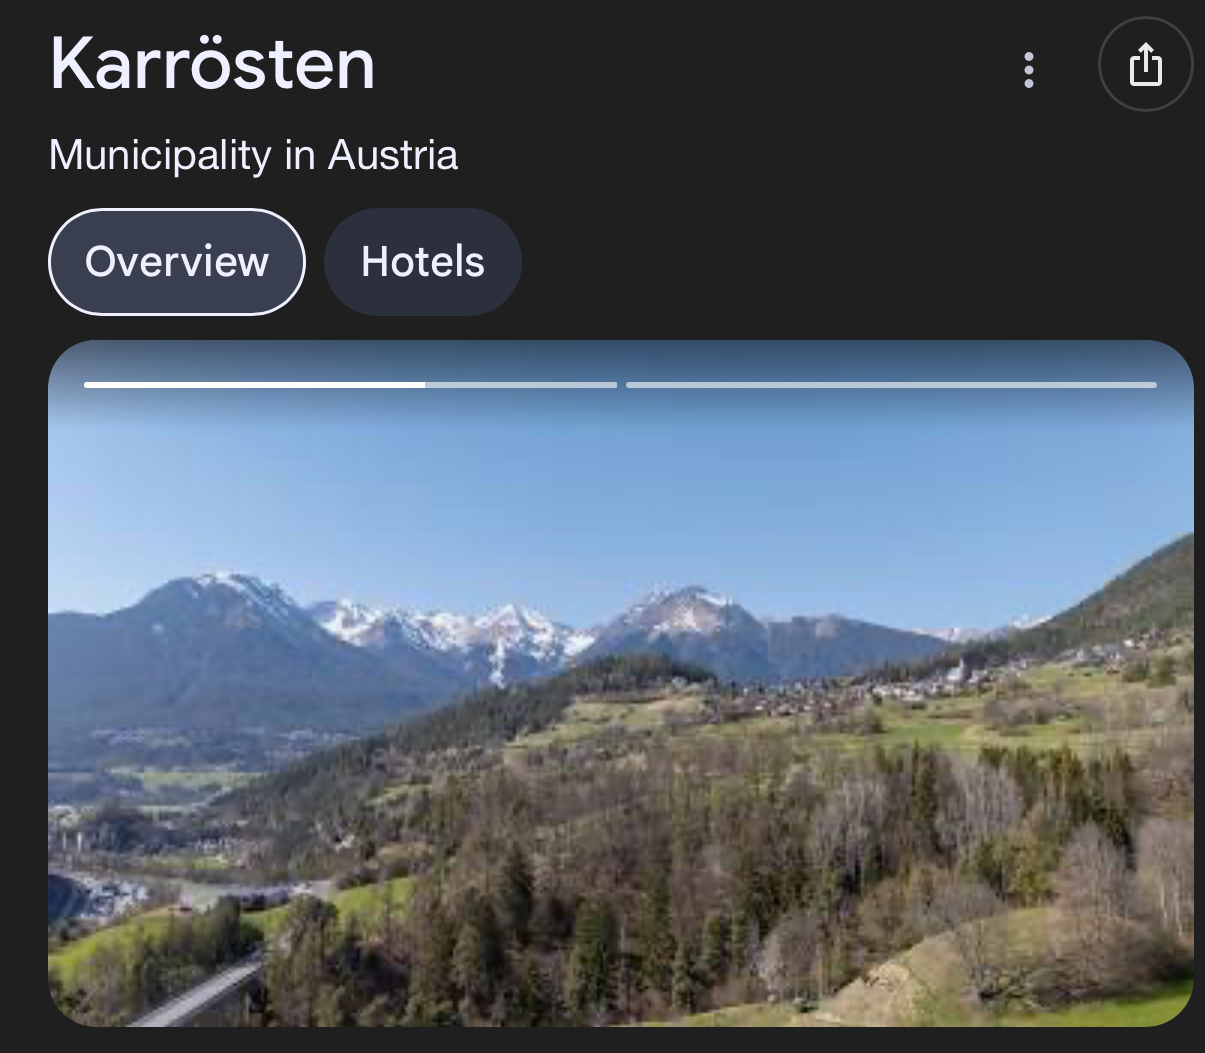Image resolution: width=1205 pixels, height=1053 pixels.
Task: Jump to the second photo progress segment
Action: coord(891,384)
